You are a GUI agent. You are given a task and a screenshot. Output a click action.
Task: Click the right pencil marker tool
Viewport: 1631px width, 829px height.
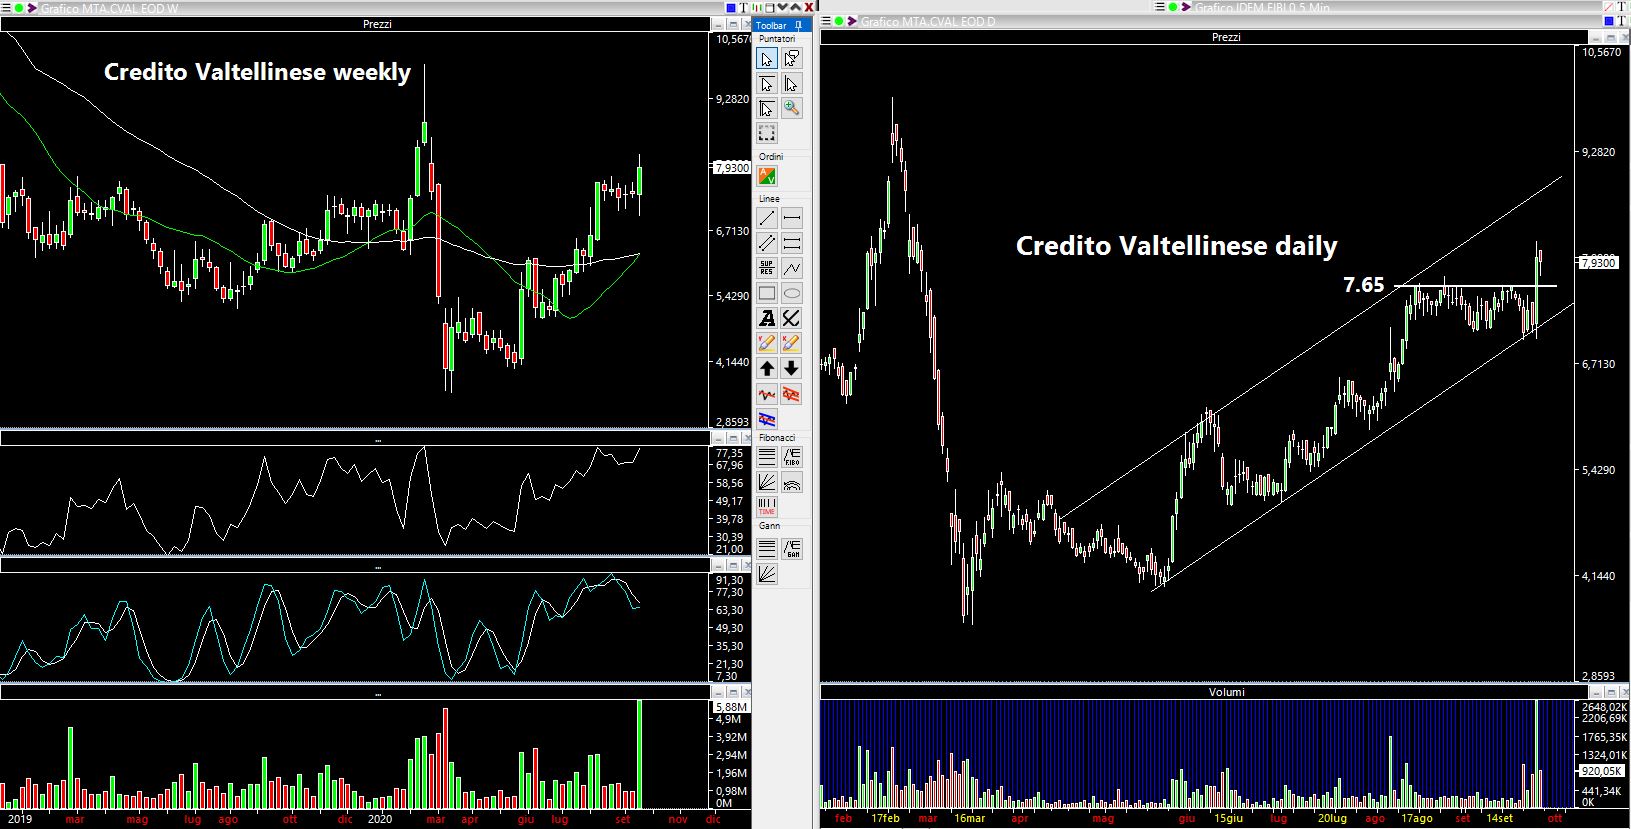pos(791,343)
